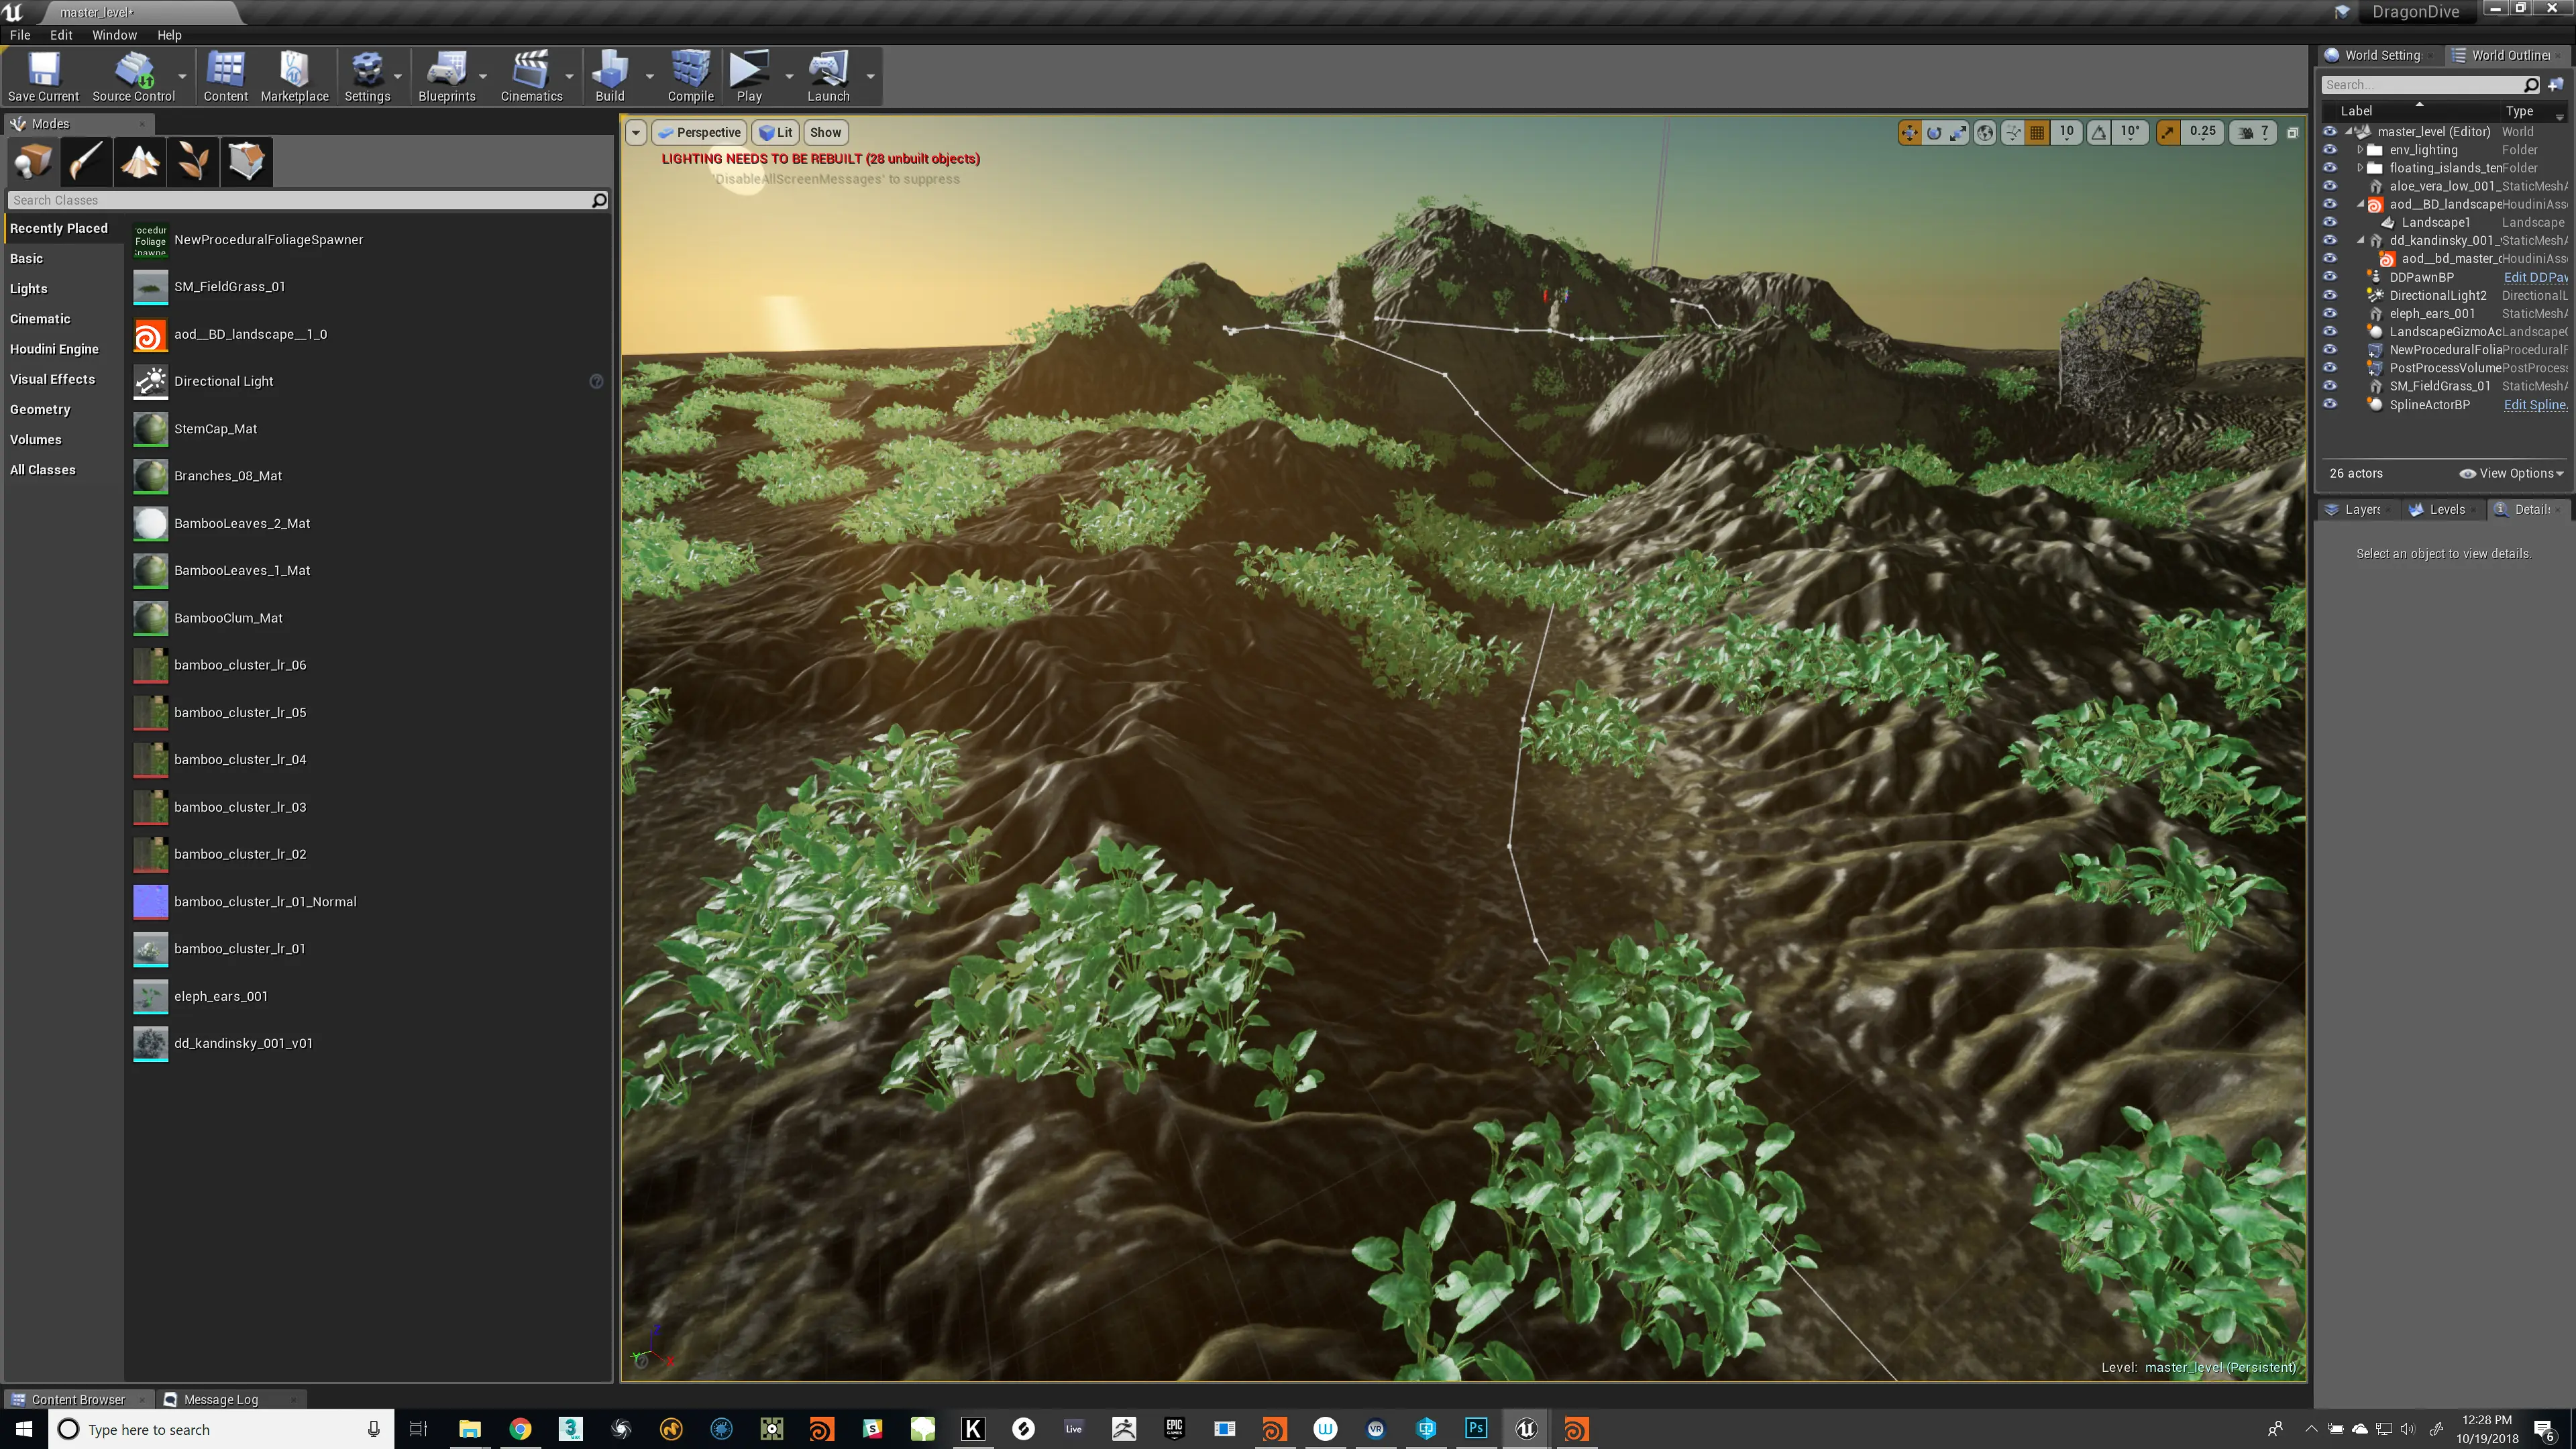Screen dimensions: 2576x1449
Task: Collapse aod__BD_landscape Houdini asset
Action: [2360, 204]
